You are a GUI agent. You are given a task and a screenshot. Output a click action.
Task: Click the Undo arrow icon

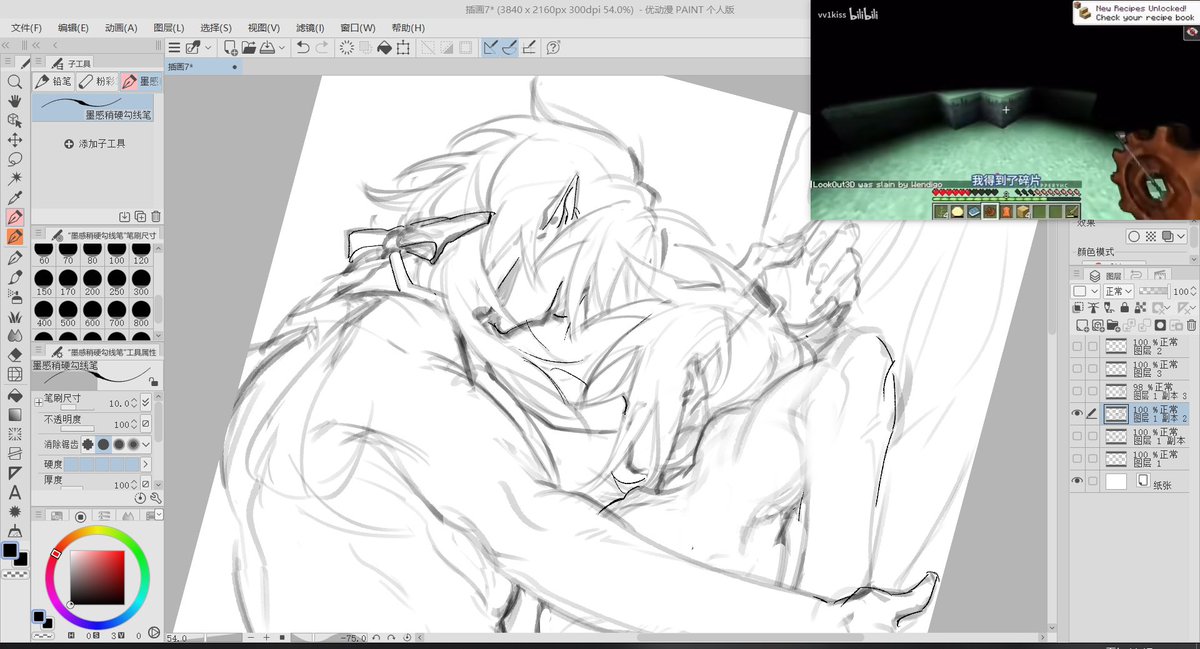click(x=303, y=47)
